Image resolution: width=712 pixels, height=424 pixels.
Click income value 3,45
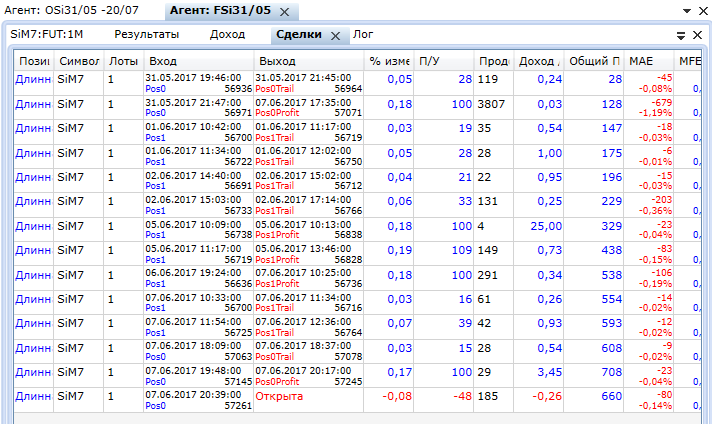(549, 372)
